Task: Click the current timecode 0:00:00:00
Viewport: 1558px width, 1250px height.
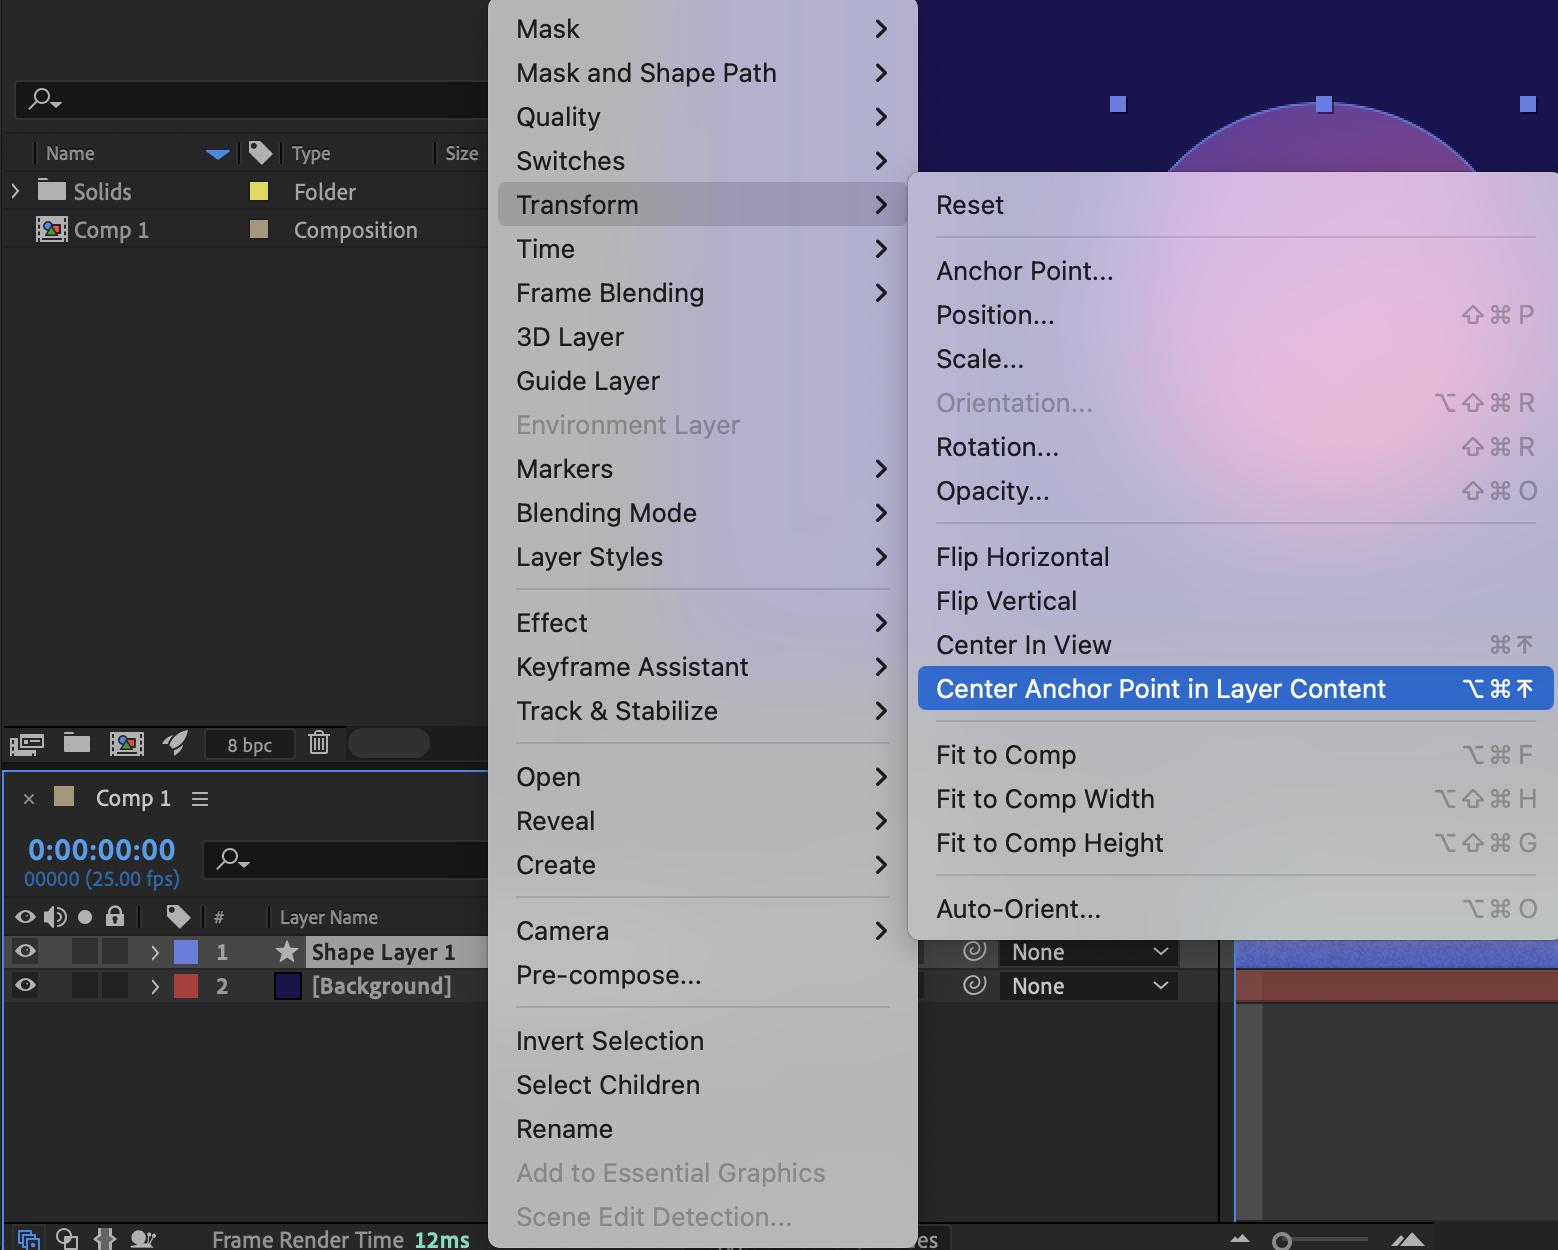Action: point(102,850)
